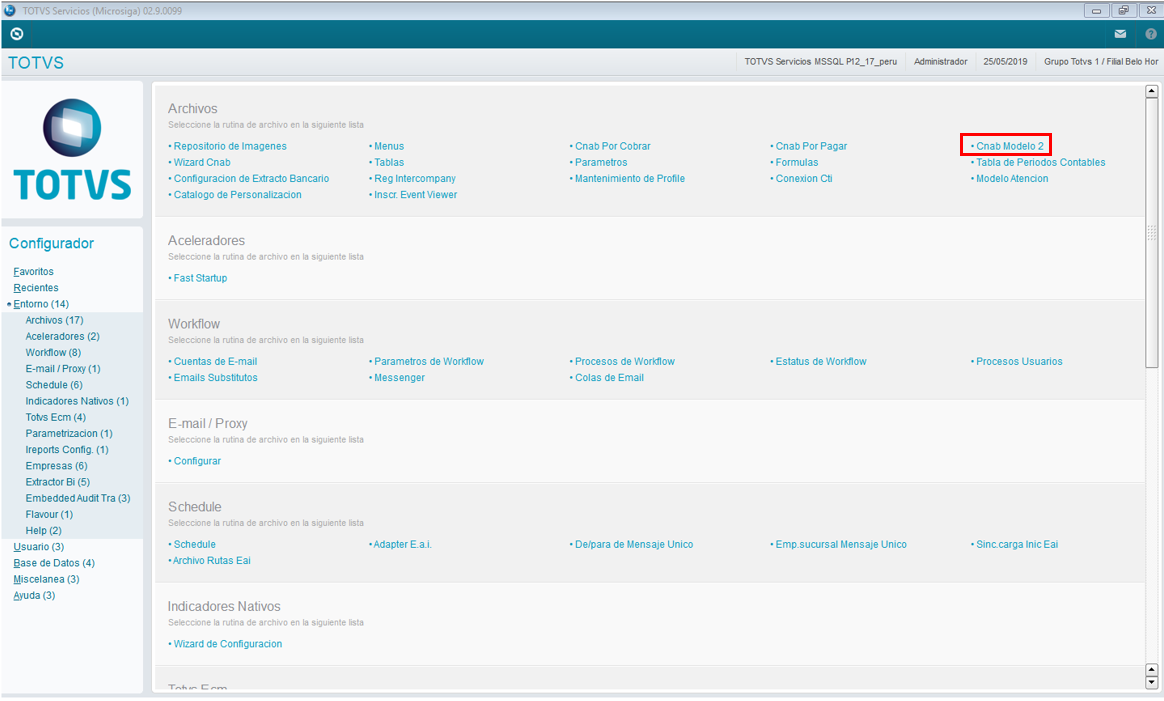Expand Ayuda (3) menu

(x=34, y=596)
